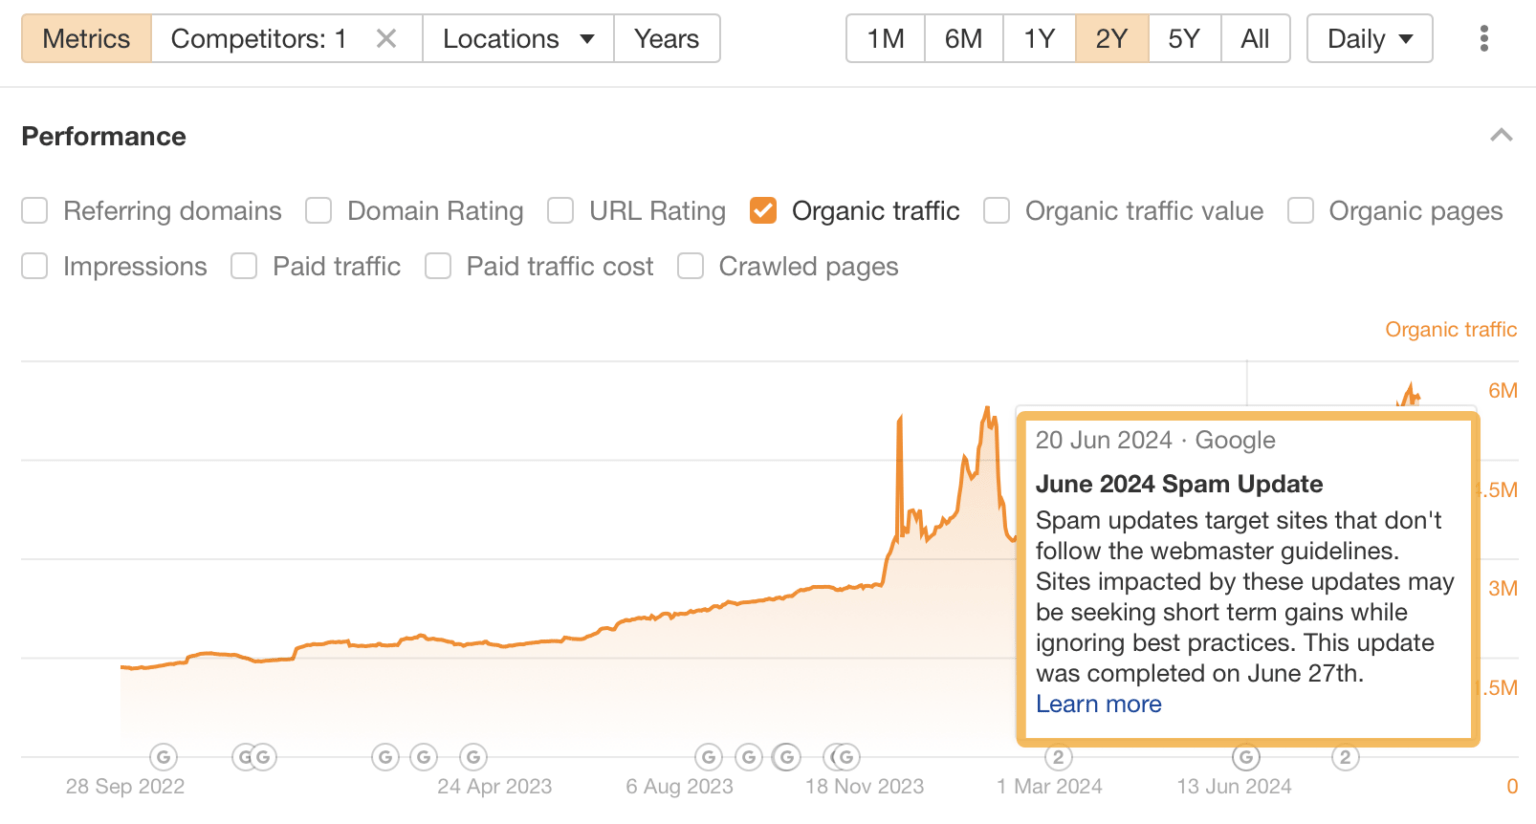Open the Daily granularity dropdown
The height and width of the screenshot is (824, 1536).
point(1369,39)
